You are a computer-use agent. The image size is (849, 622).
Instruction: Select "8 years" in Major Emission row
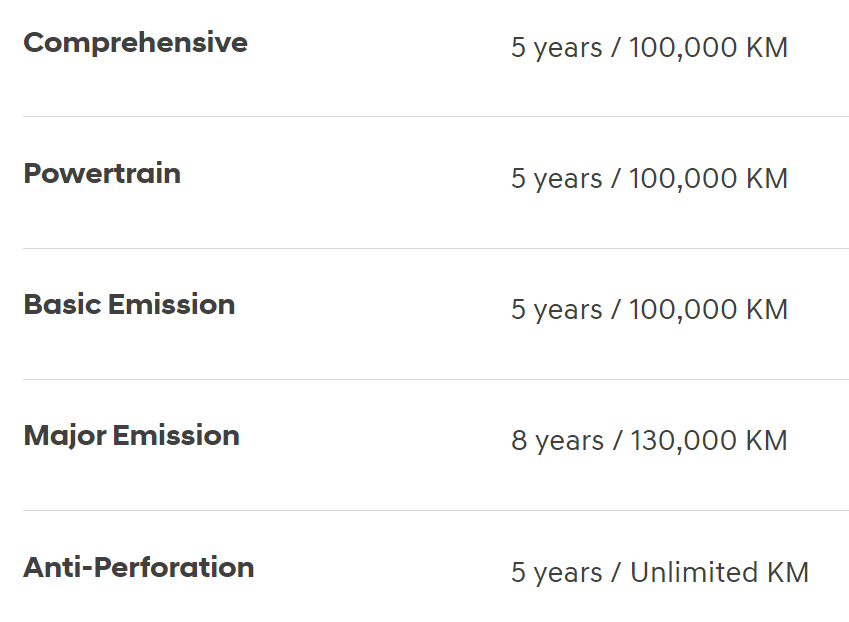[x=558, y=441]
